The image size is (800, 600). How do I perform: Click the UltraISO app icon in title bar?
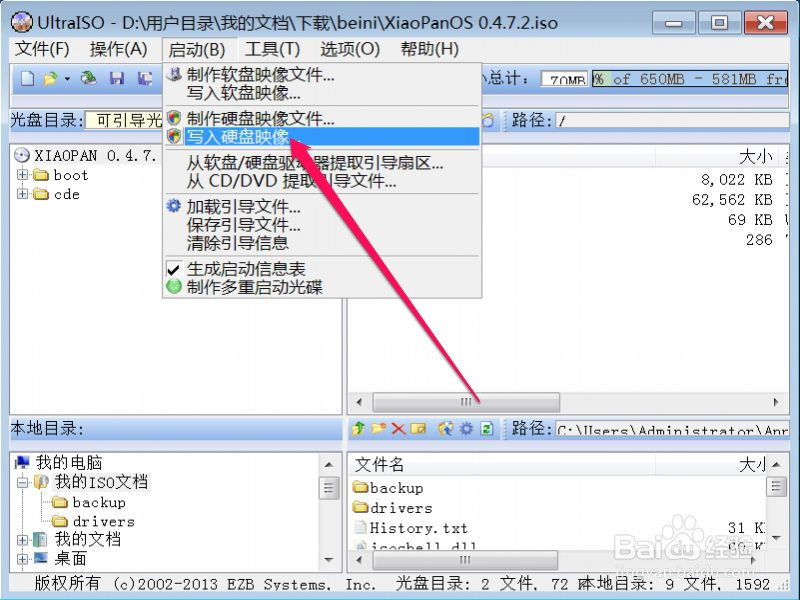22,22
